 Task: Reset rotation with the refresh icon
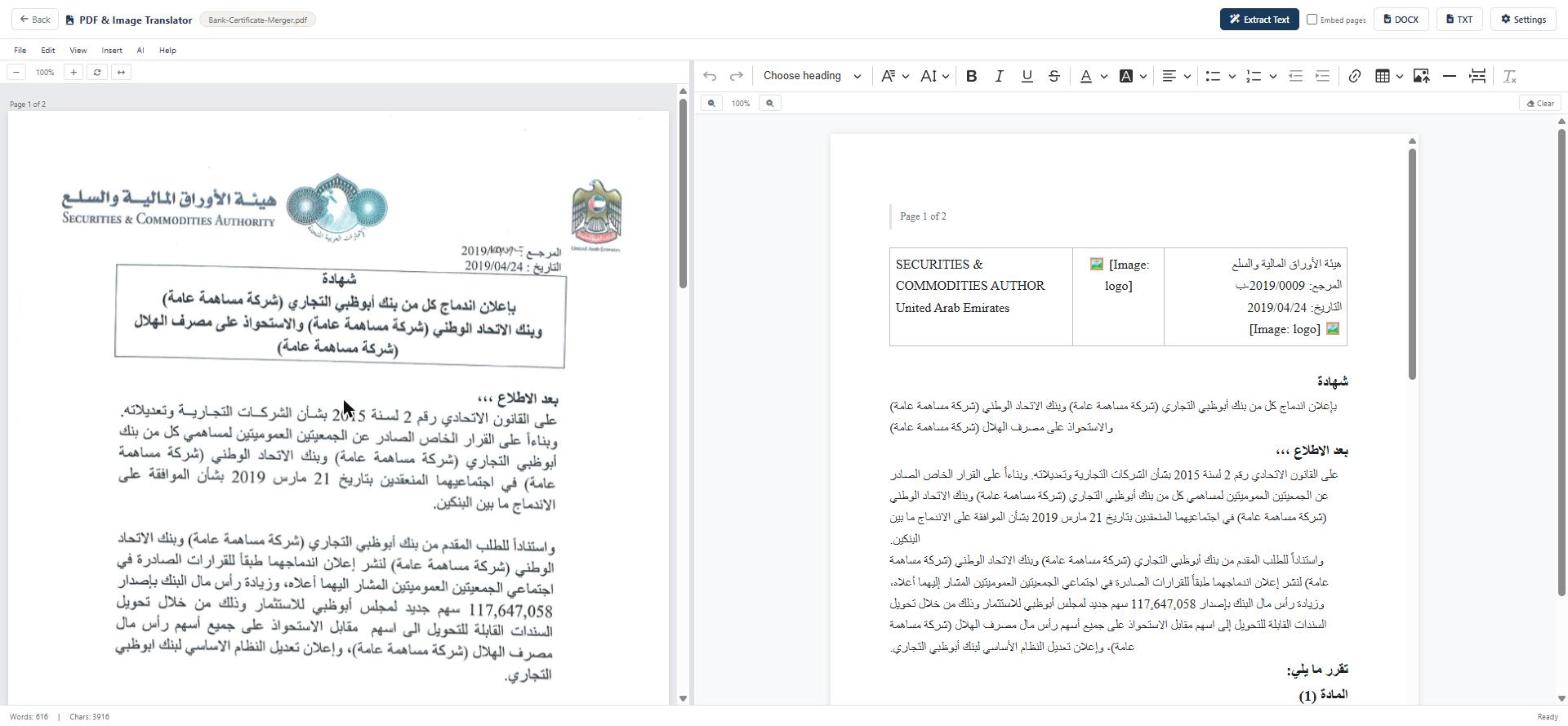(97, 72)
